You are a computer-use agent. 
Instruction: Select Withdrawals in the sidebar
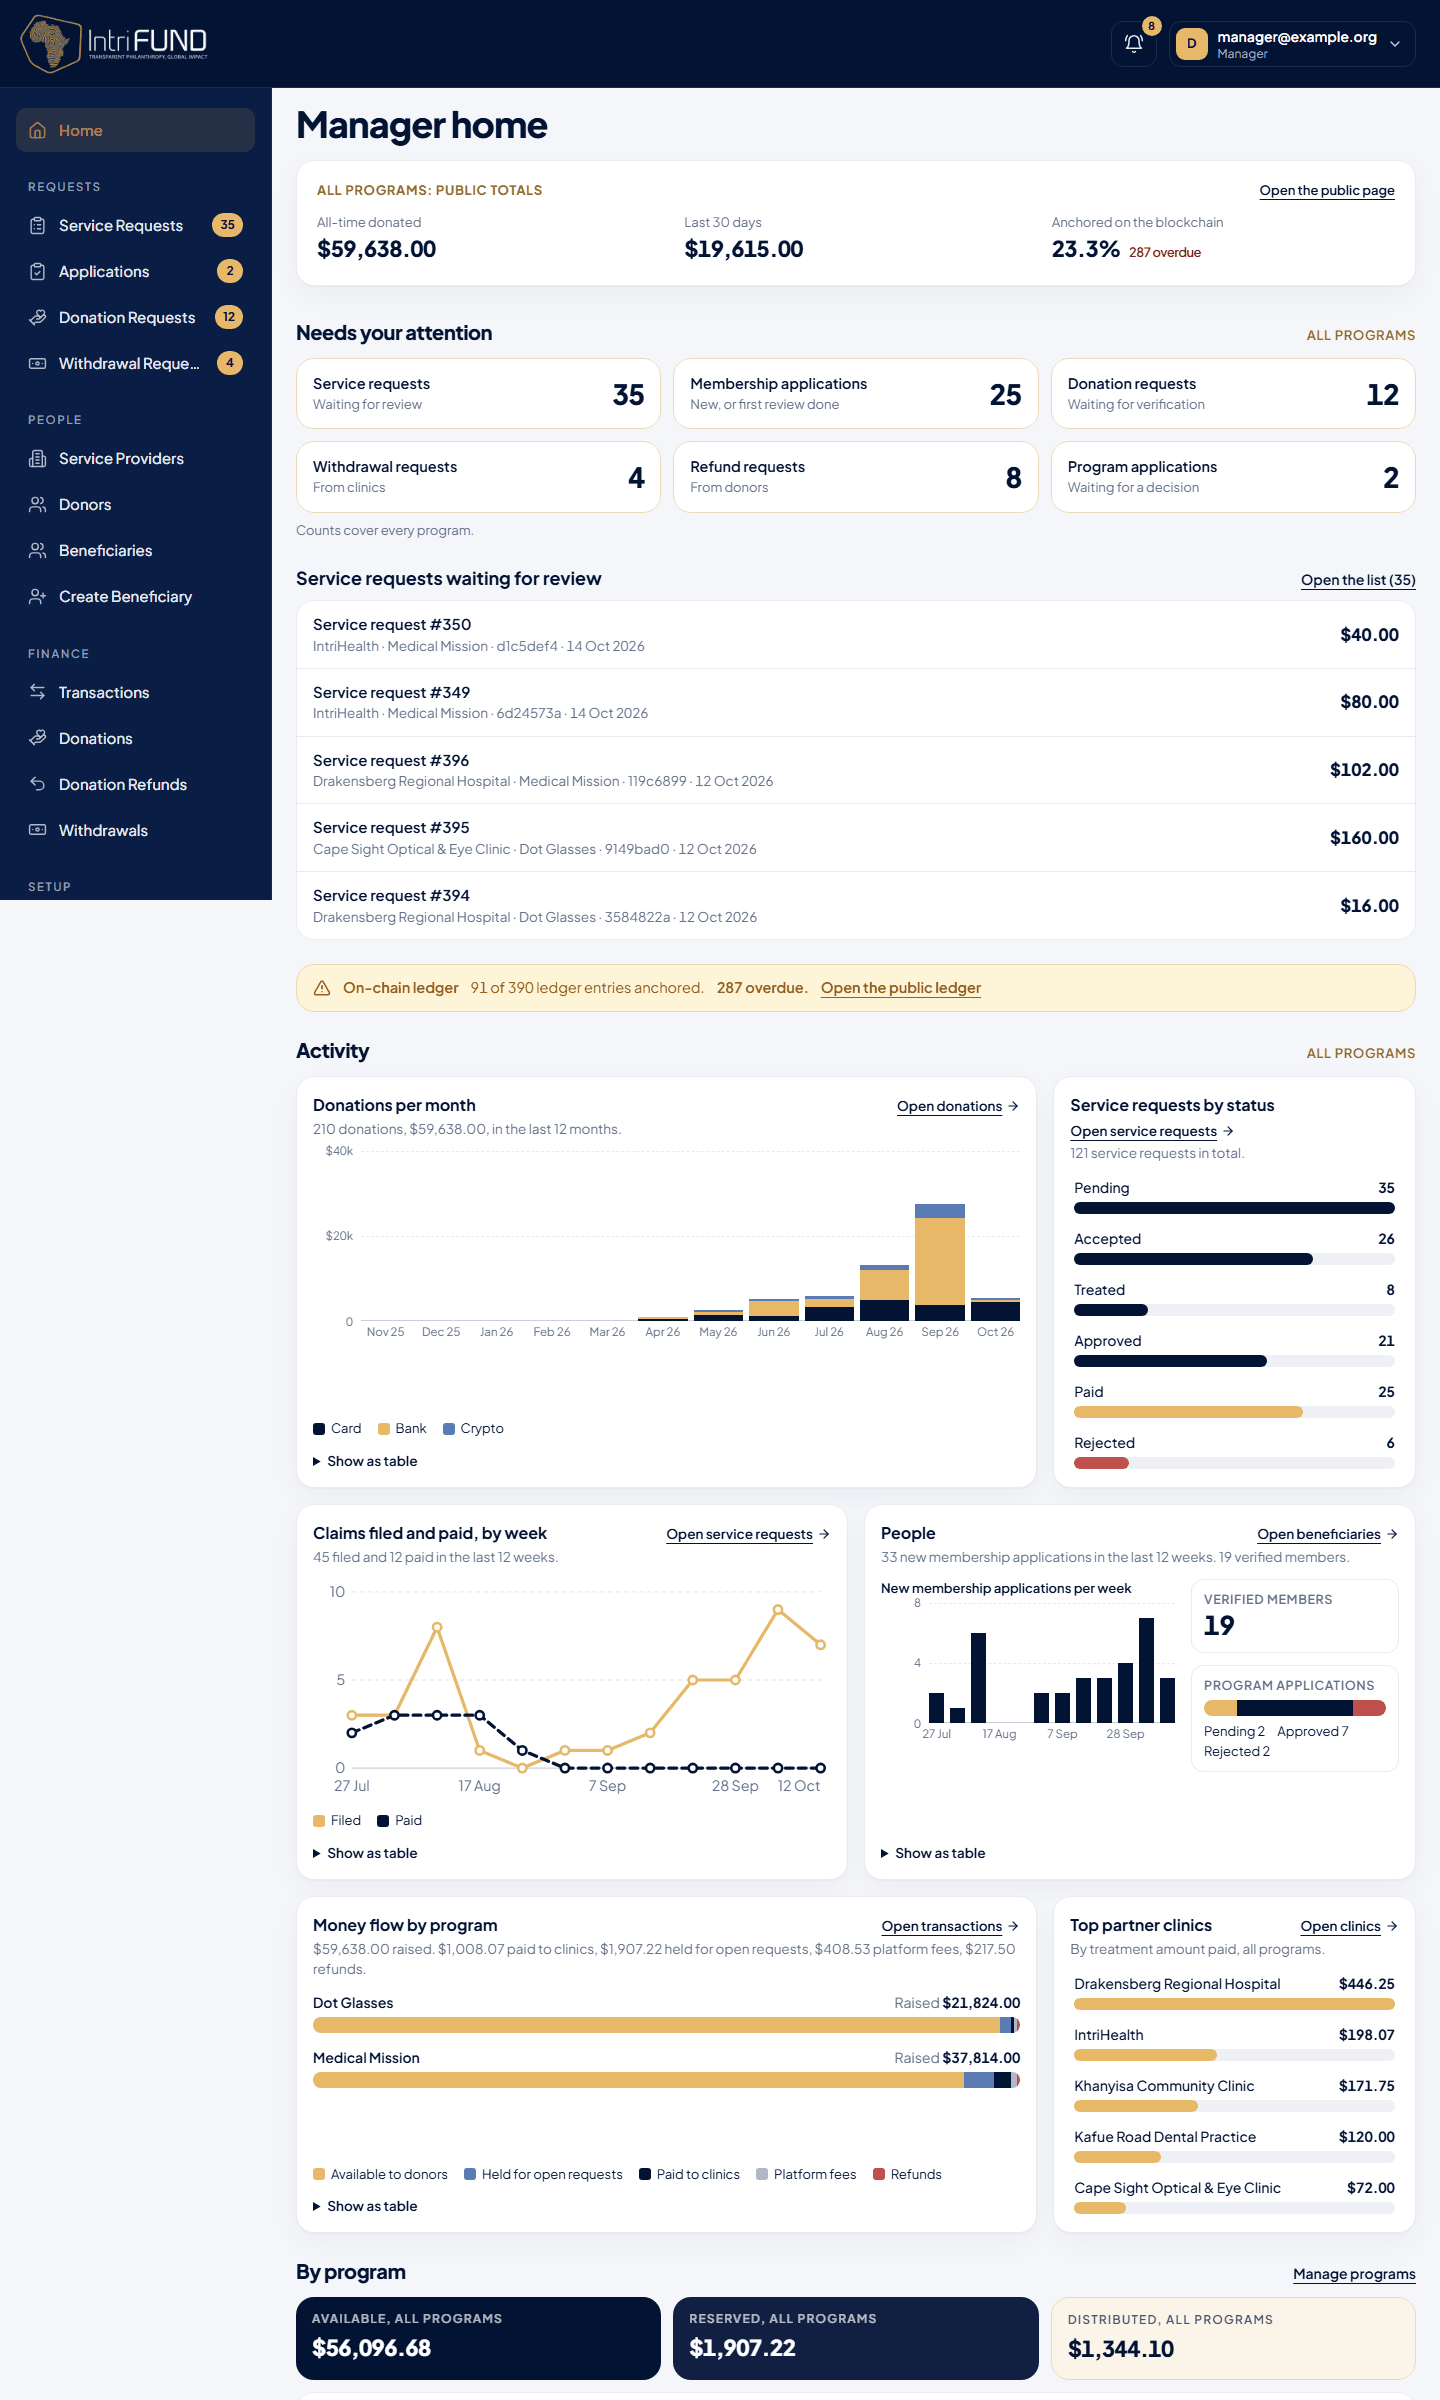[135, 830]
